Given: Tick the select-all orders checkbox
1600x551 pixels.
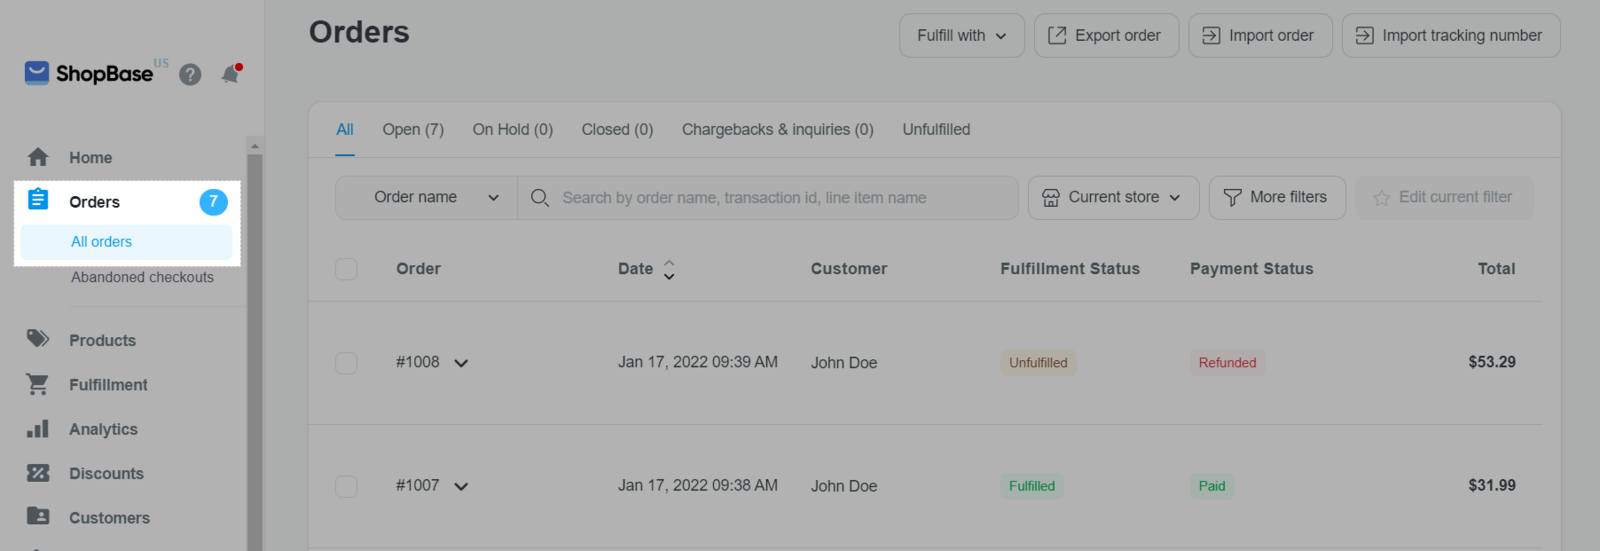Looking at the screenshot, I should coord(346,269).
